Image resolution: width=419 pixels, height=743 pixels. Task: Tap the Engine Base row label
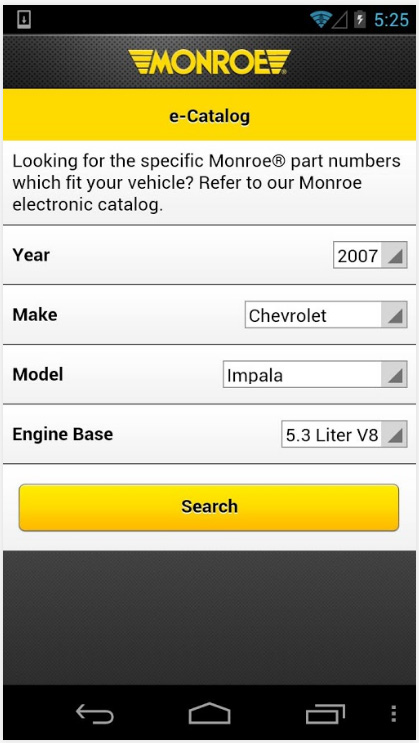coord(63,434)
